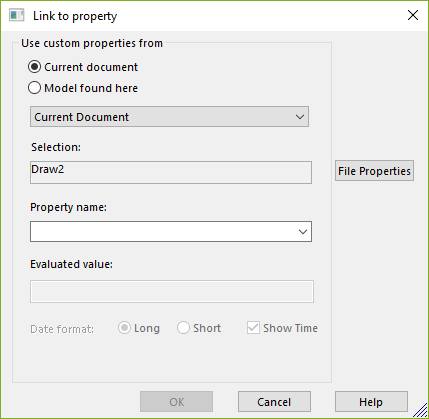Confirm with the OK button

[x=176, y=402]
